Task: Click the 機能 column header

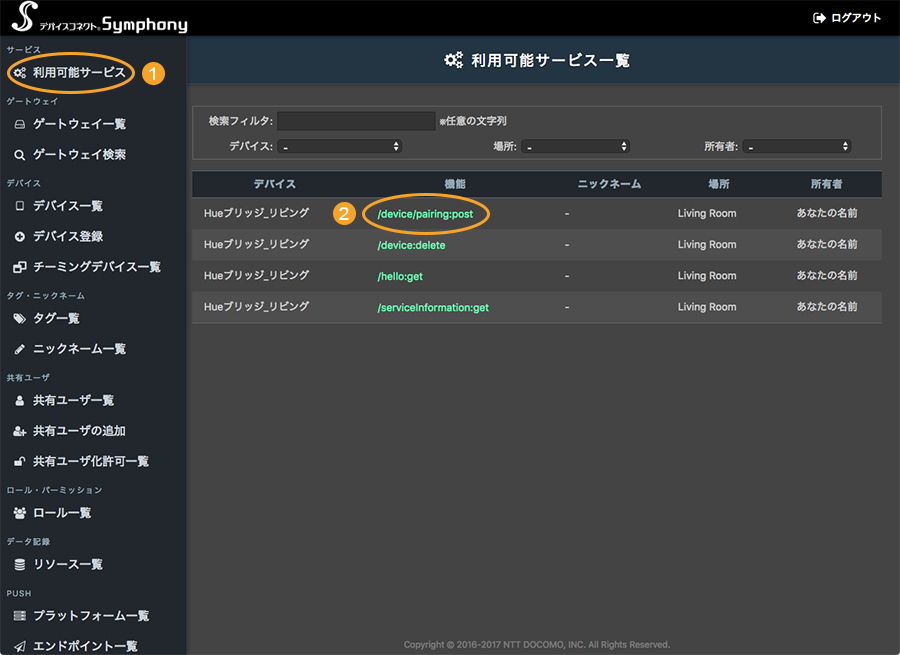Action: coord(455,184)
